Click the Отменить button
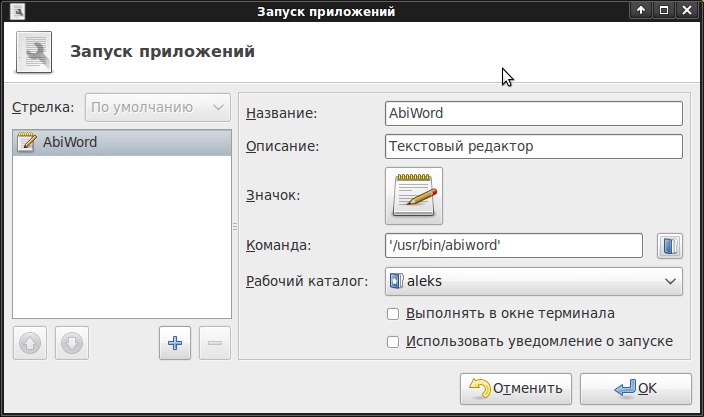Viewport: 704px width, 417px height. pos(515,389)
